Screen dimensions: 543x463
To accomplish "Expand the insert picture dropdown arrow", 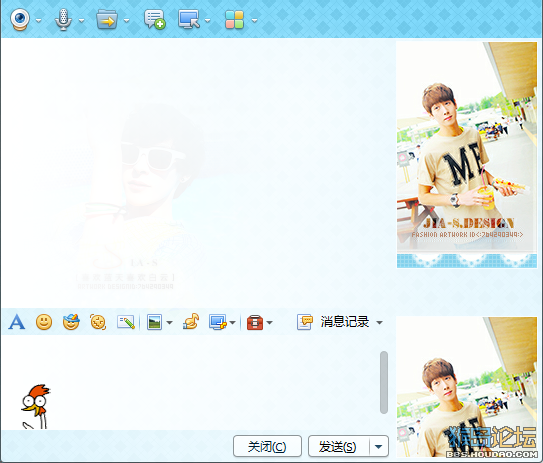I will click(169, 323).
